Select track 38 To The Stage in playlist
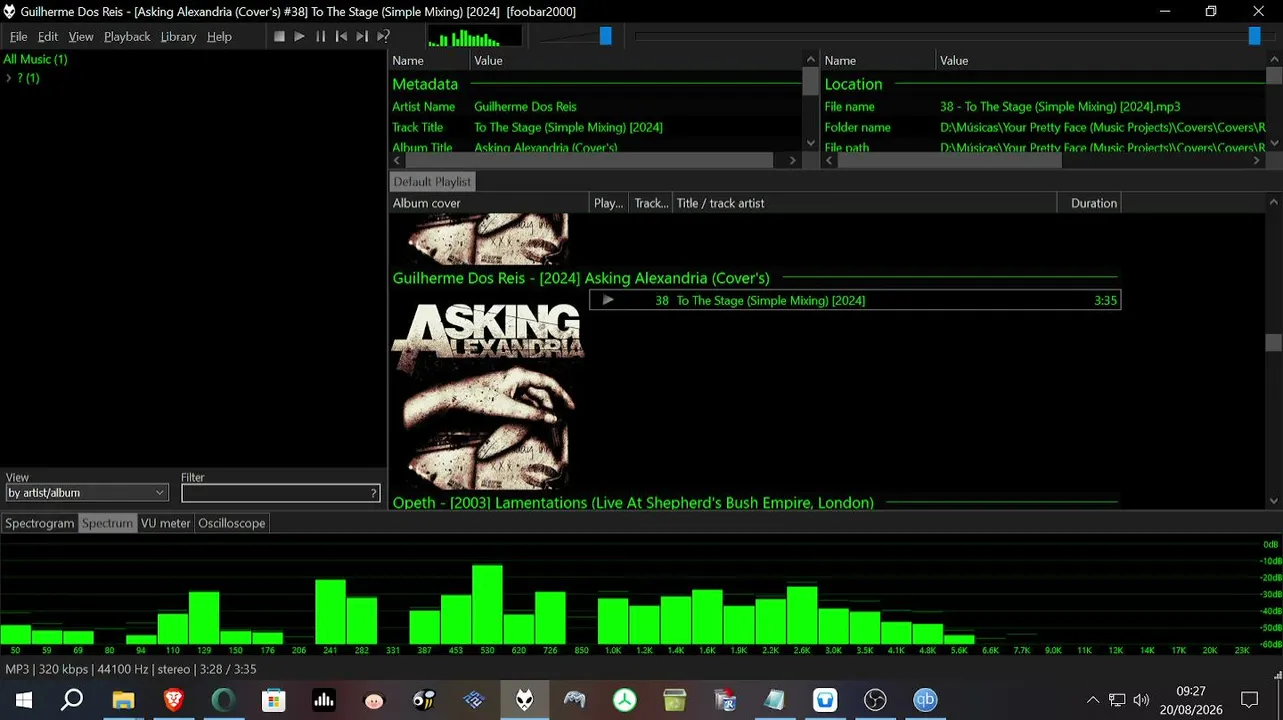 pos(855,300)
